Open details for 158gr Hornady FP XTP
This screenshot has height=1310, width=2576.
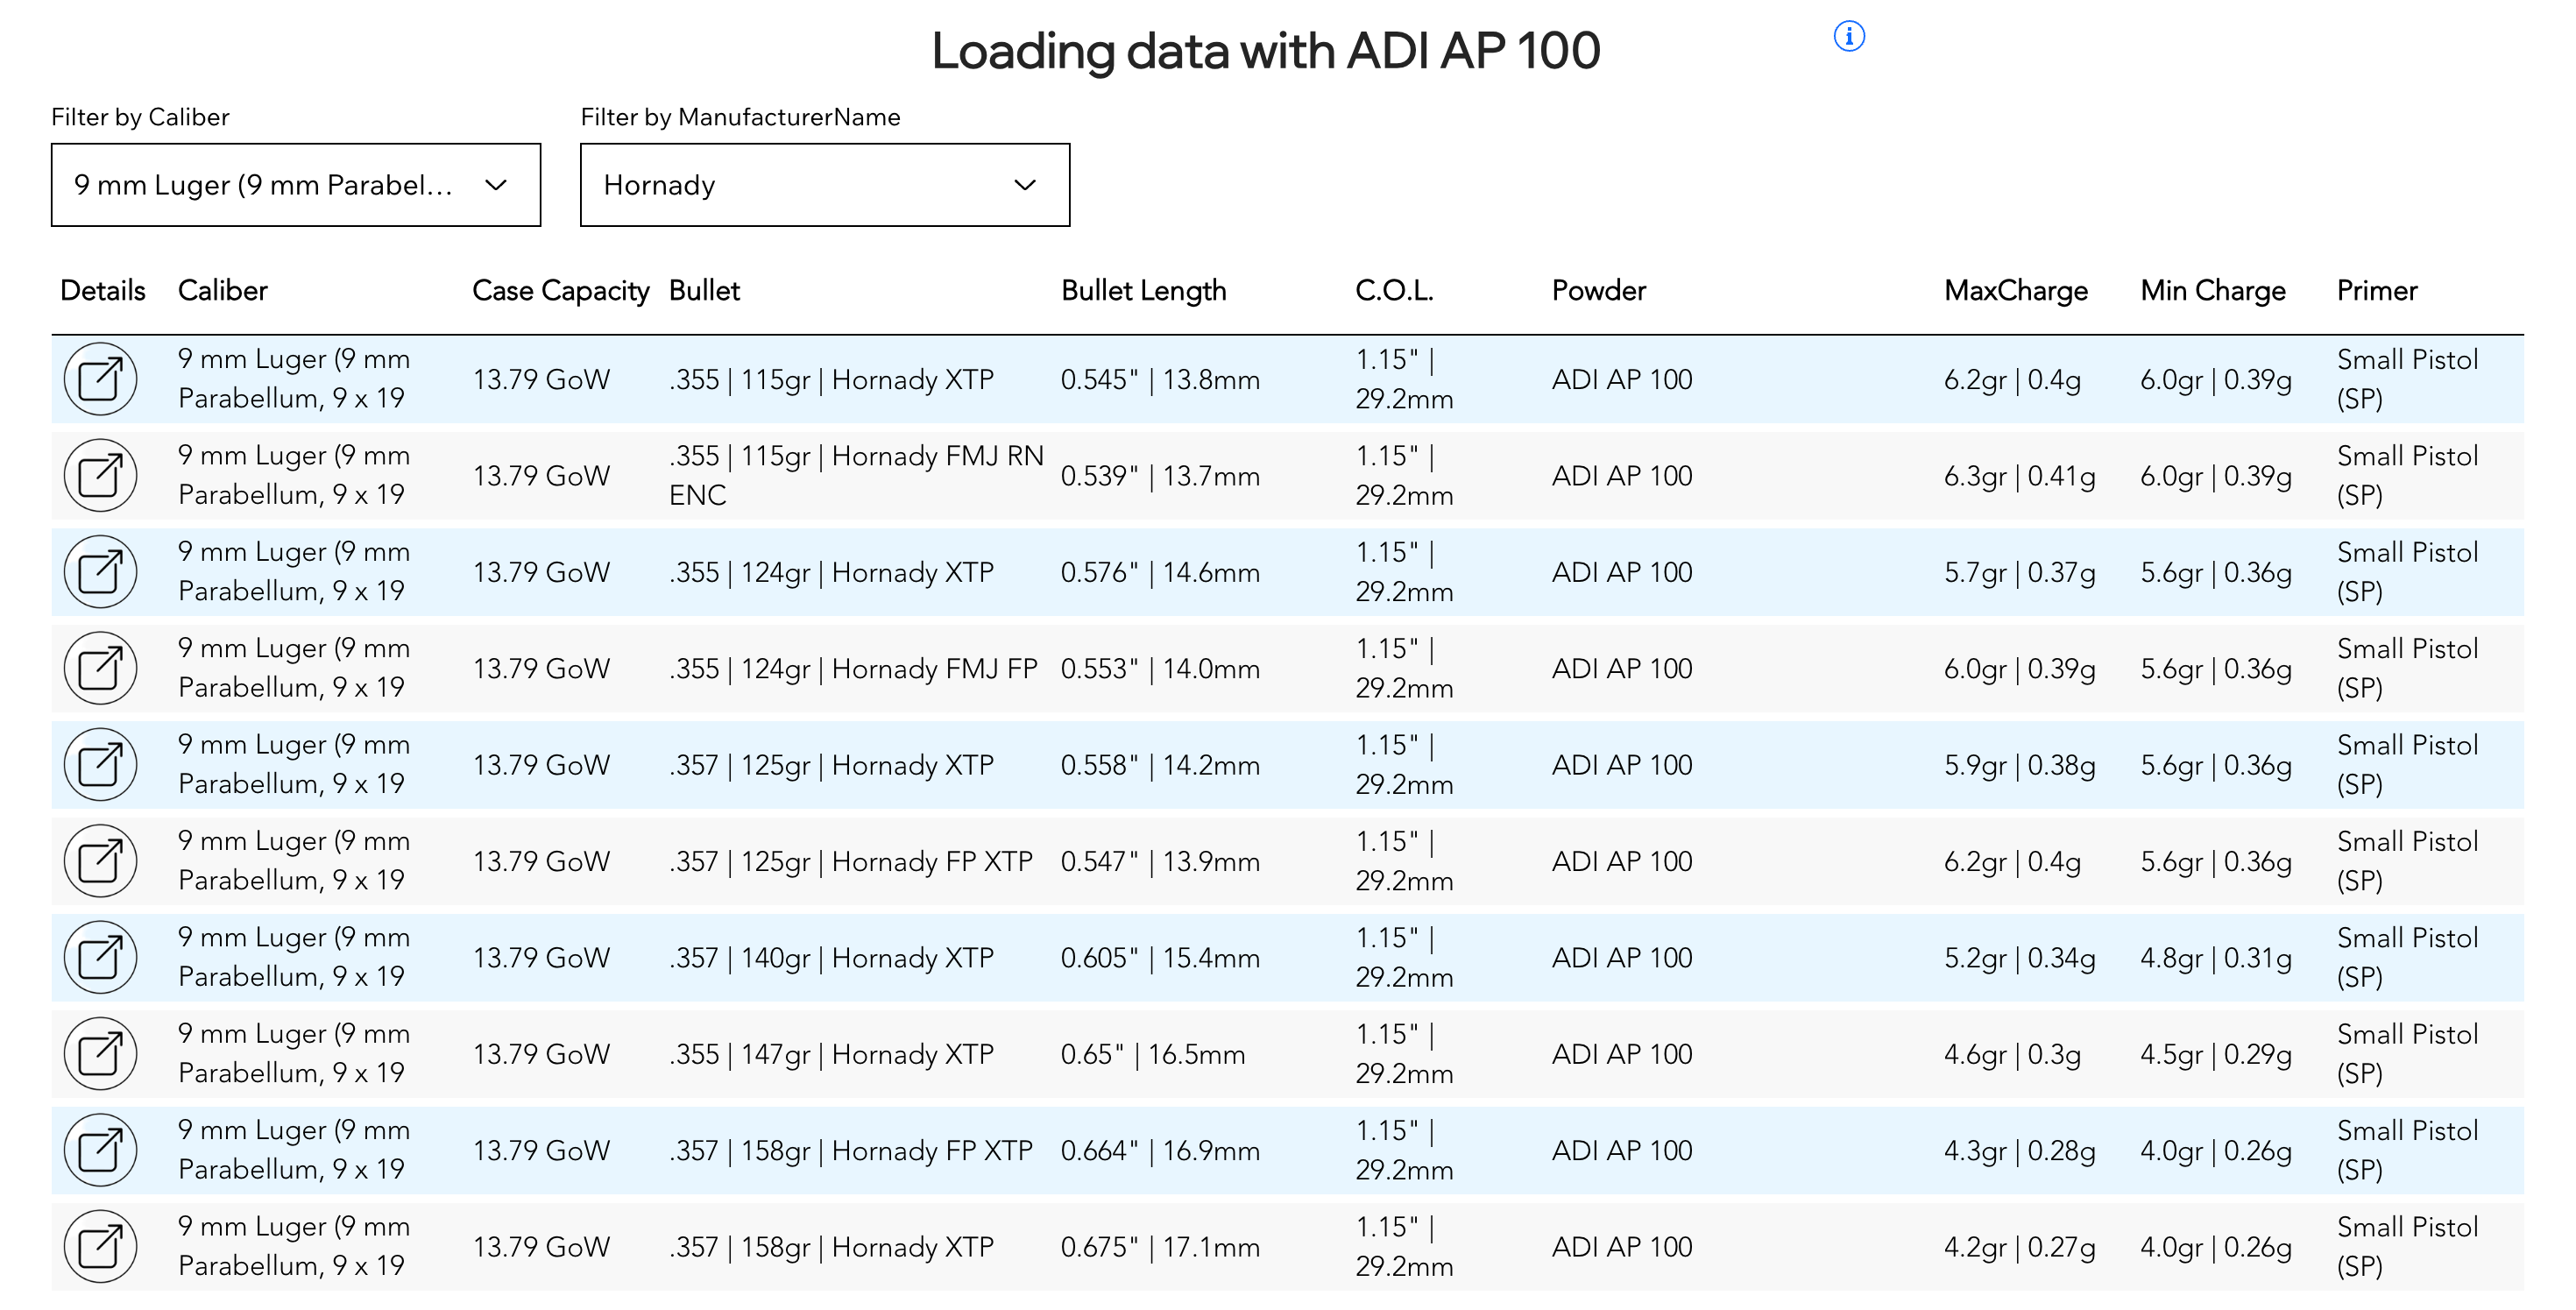(x=100, y=1150)
